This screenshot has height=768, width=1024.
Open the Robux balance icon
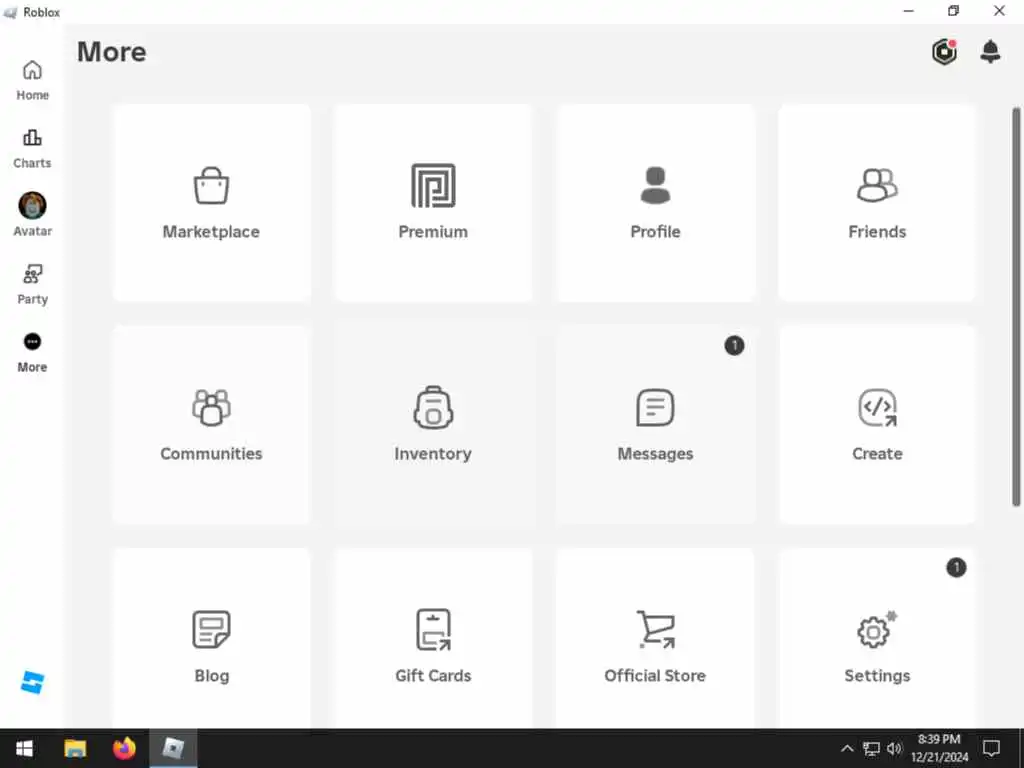(944, 52)
